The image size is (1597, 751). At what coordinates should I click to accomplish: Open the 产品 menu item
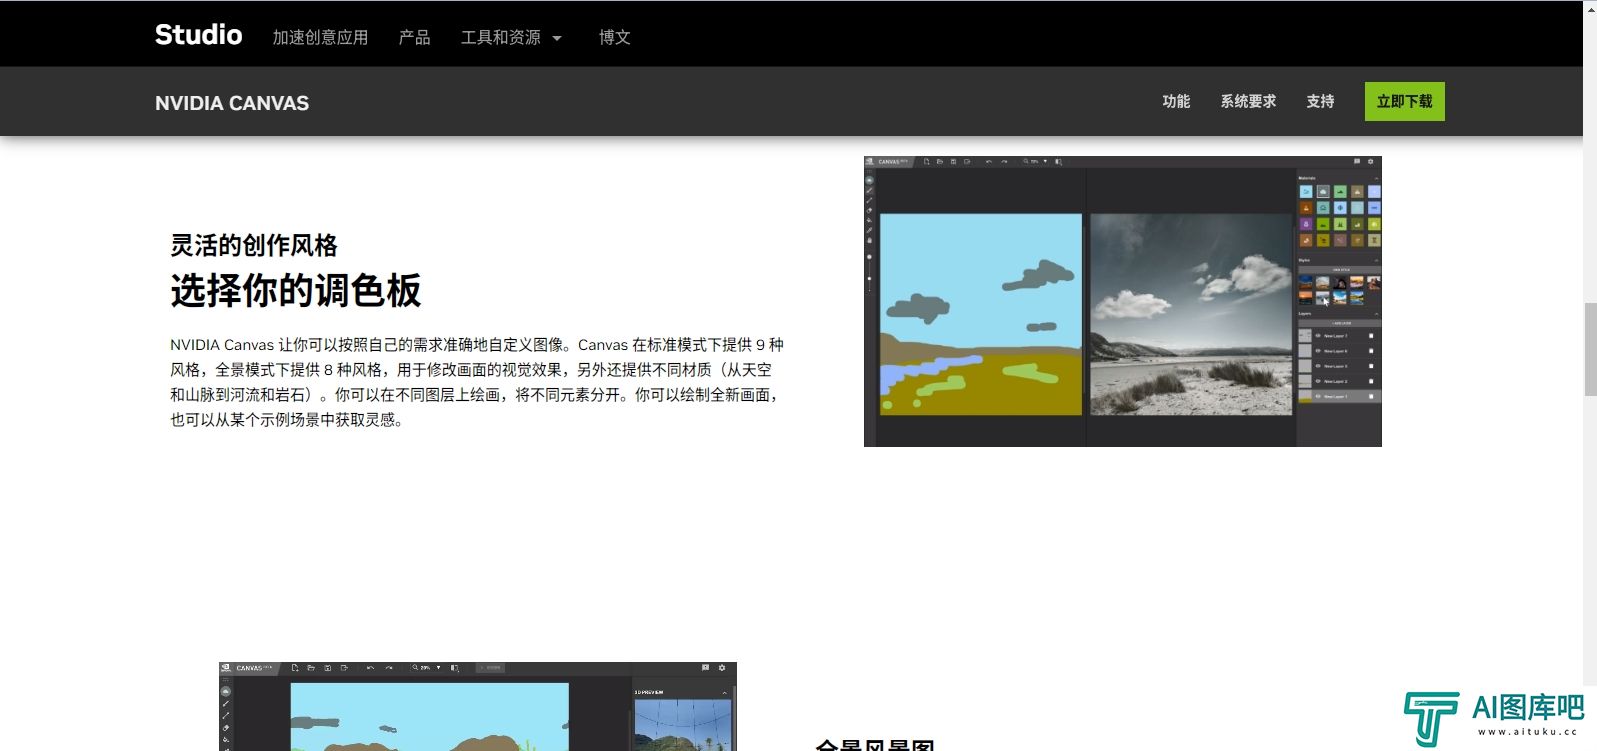point(414,37)
